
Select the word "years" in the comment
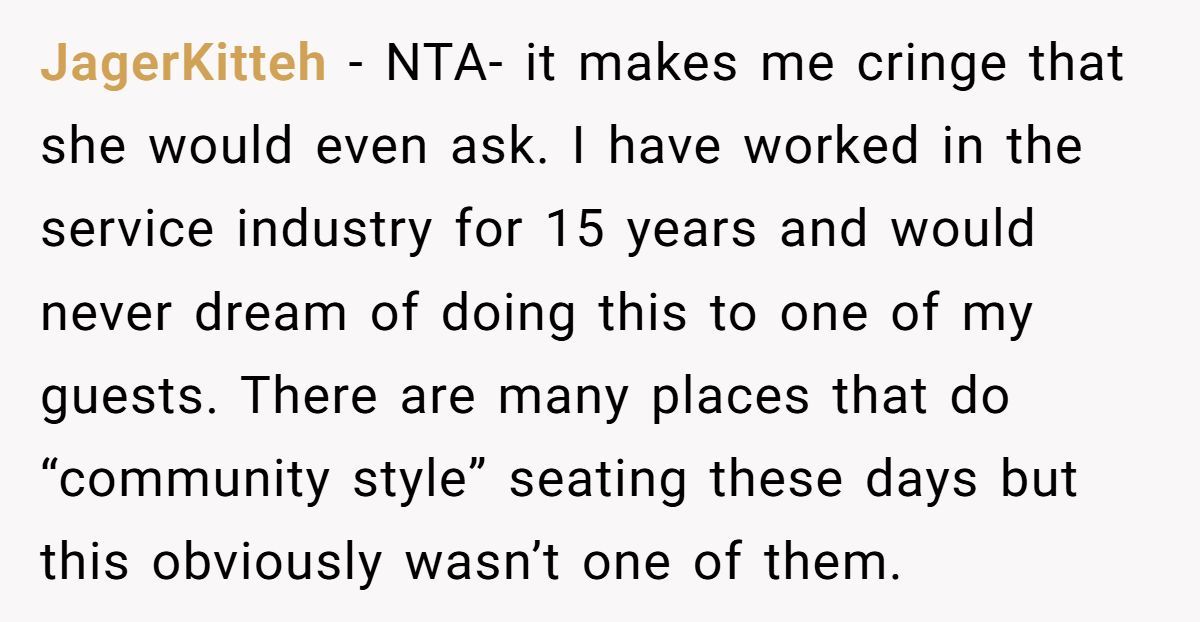(690, 231)
